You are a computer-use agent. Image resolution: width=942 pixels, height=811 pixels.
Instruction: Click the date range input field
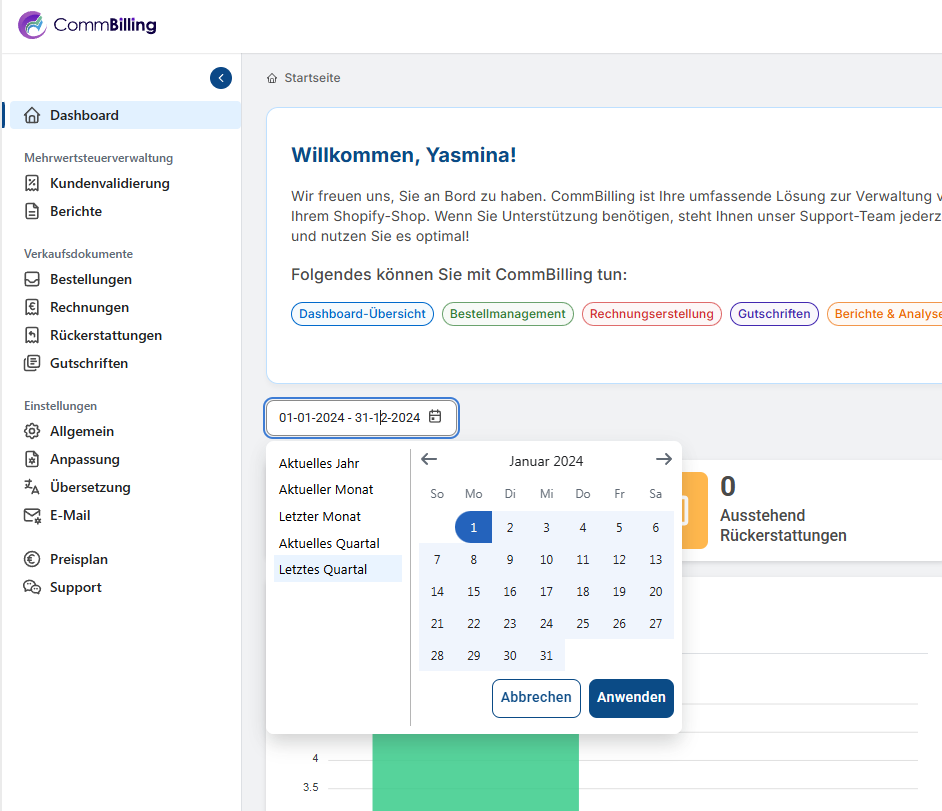point(349,417)
